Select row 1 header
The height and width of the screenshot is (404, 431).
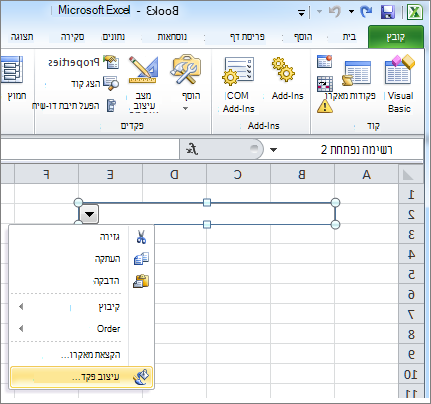click(411, 194)
